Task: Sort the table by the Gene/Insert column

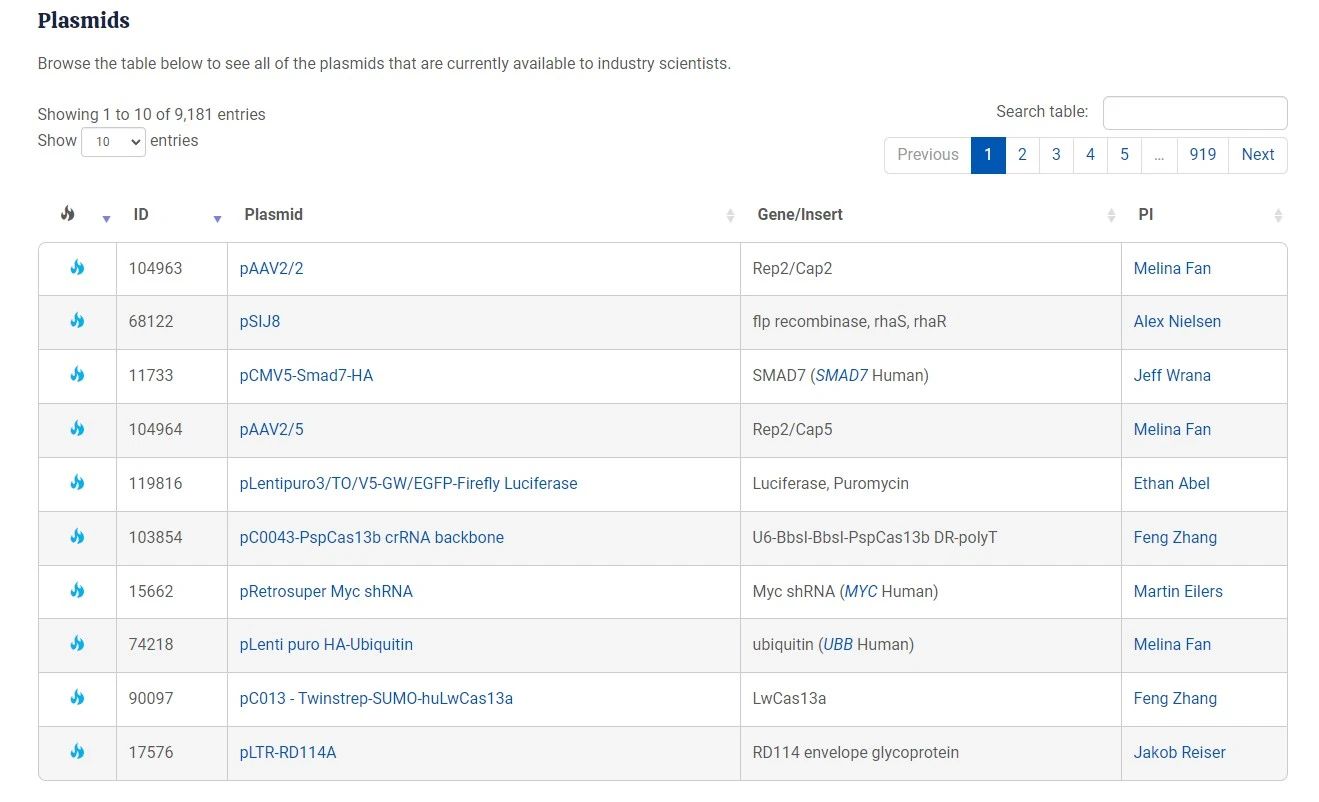Action: pyautogui.click(x=799, y=215)
